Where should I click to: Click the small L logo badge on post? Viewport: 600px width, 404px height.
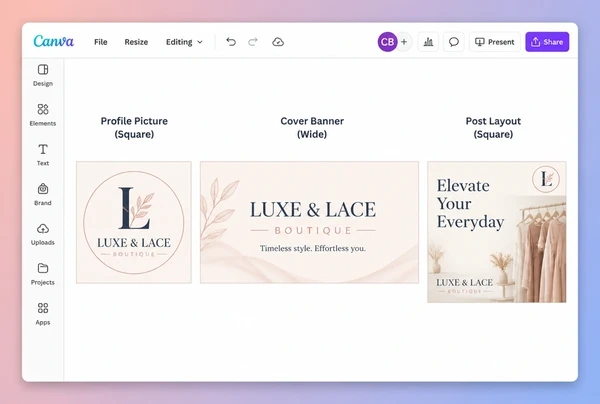[x=546, y=179]
